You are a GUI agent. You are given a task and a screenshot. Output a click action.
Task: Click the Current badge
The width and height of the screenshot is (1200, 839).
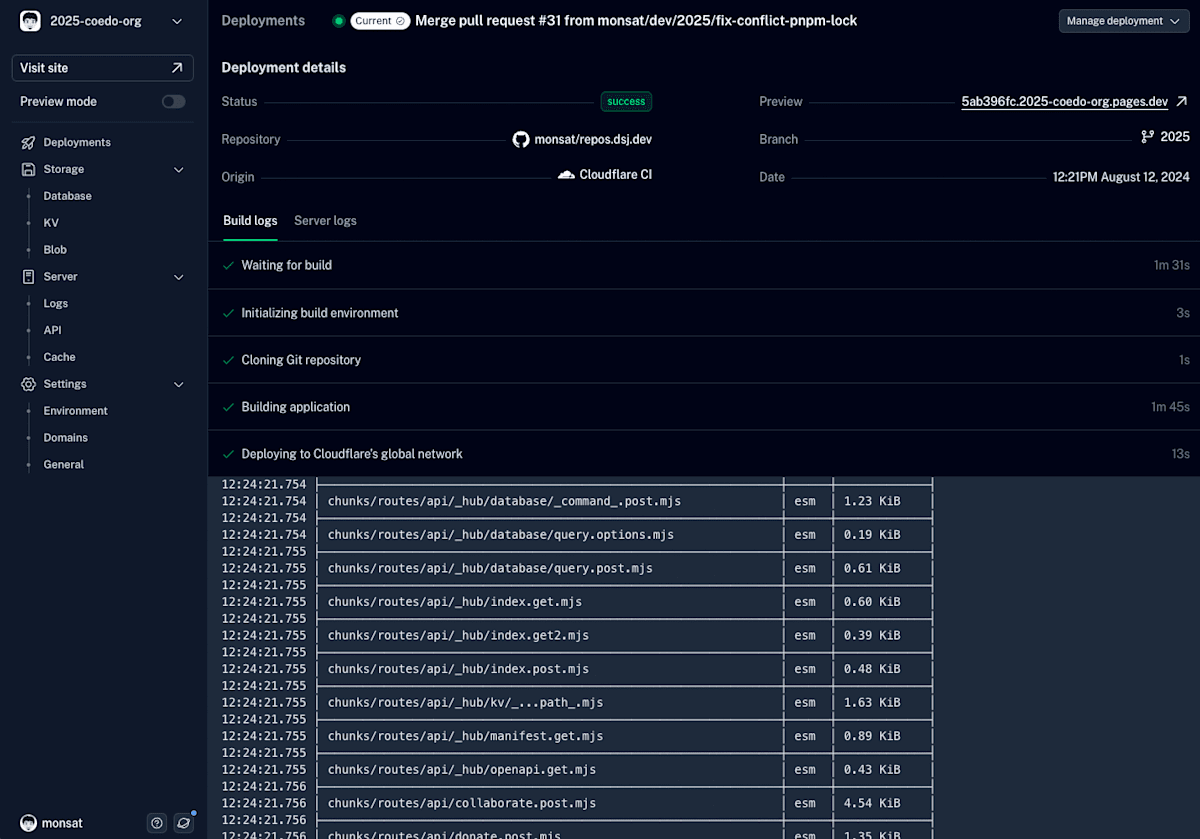(380, 21)
